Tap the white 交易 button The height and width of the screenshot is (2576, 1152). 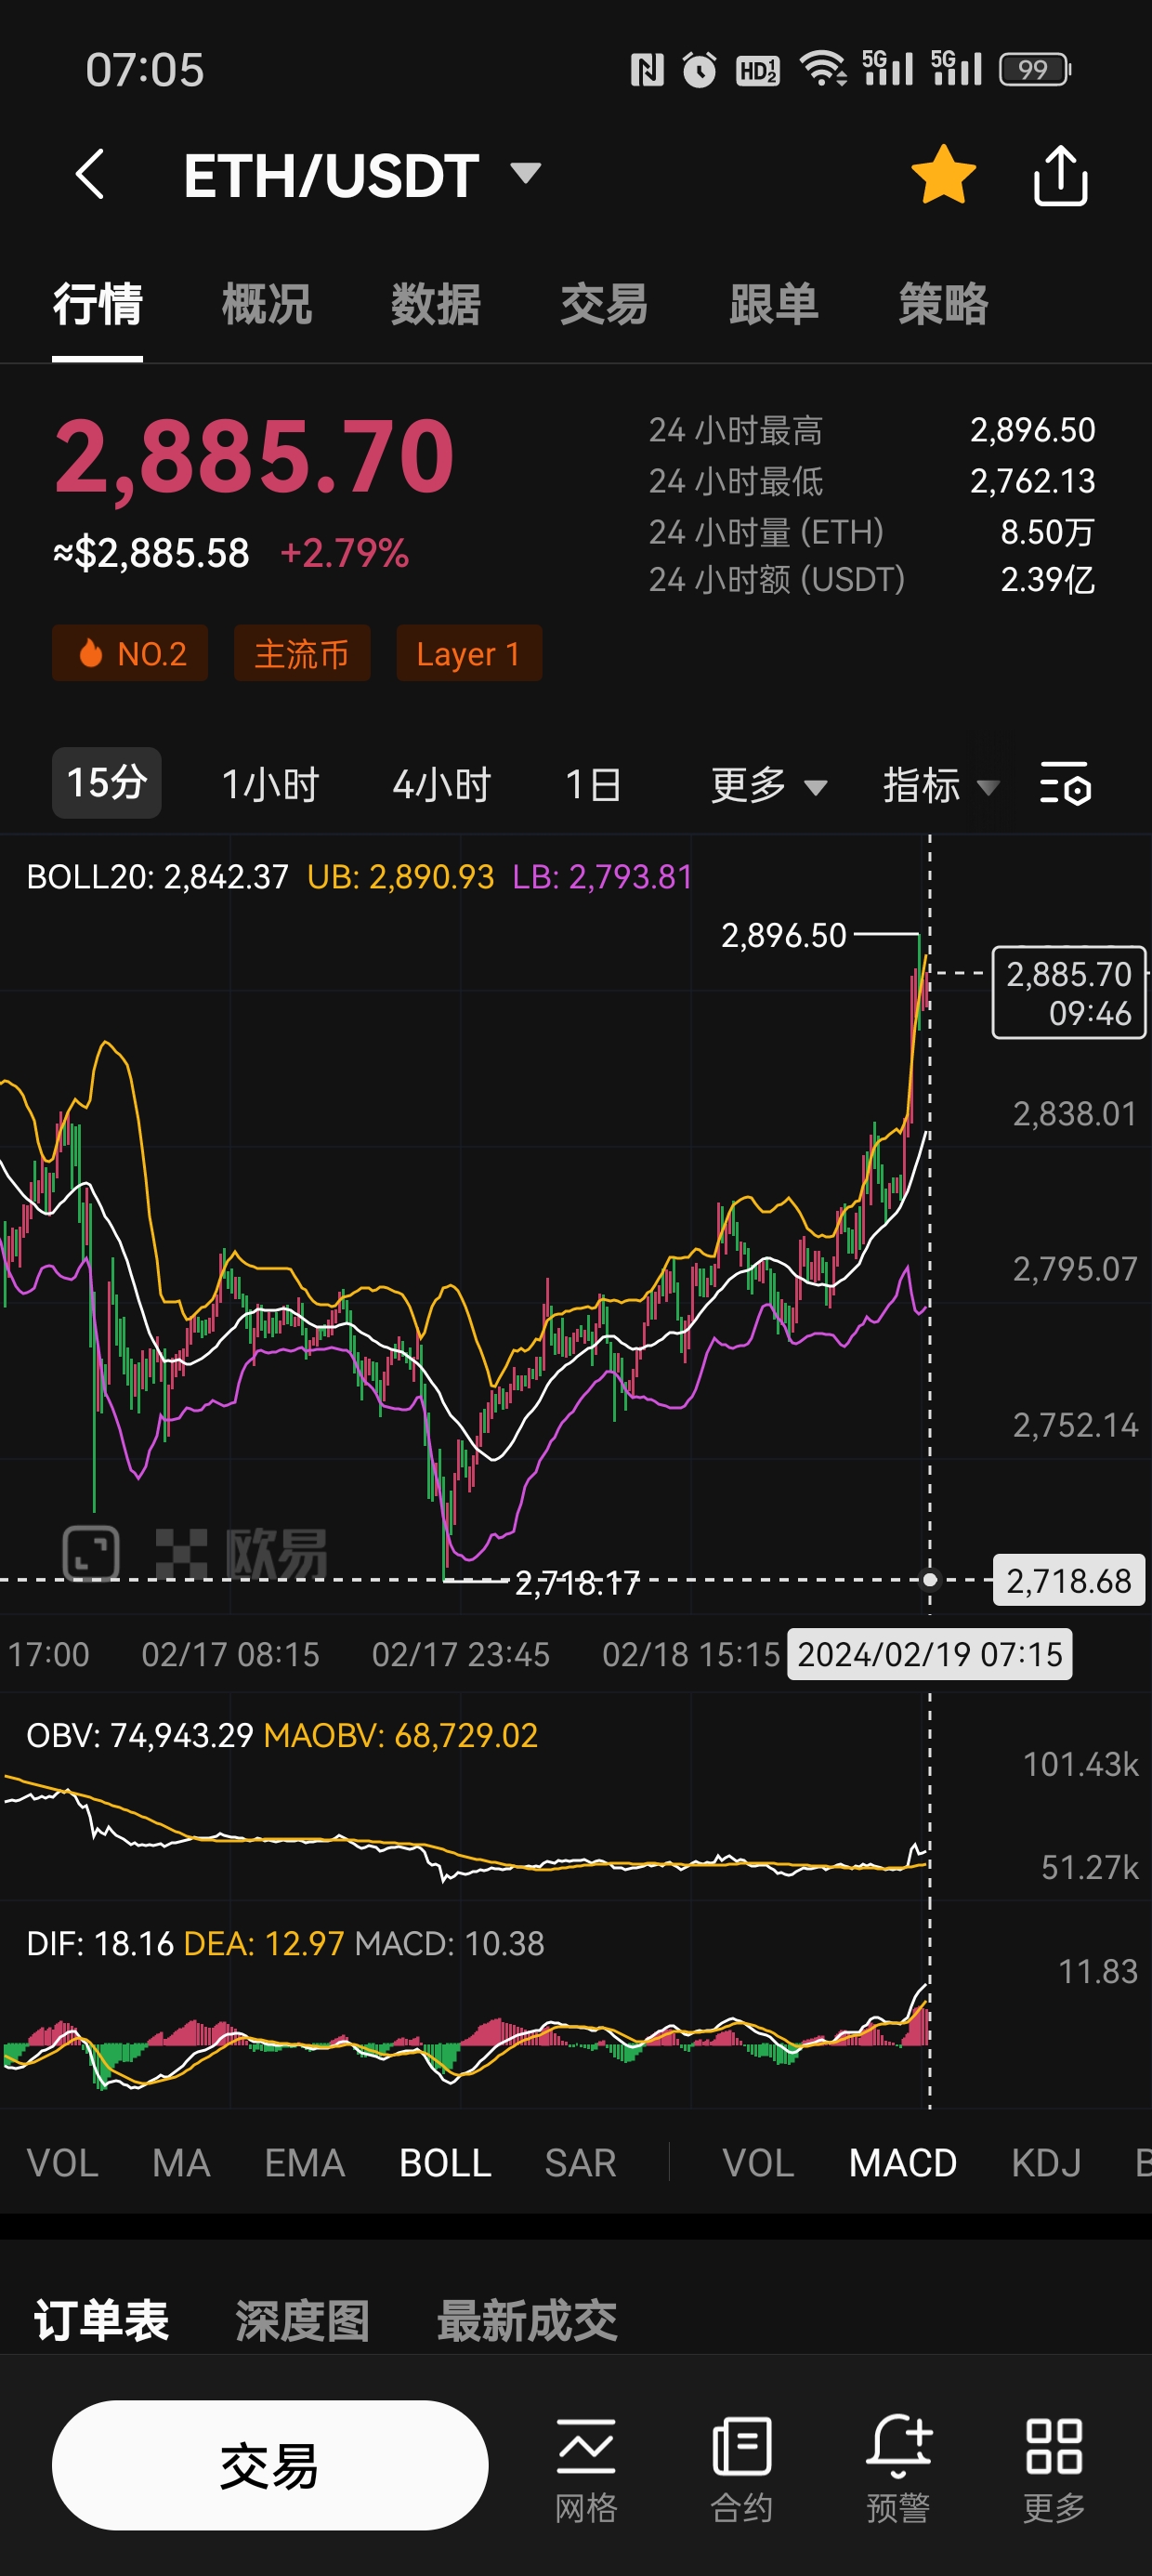coord(270,2465)
